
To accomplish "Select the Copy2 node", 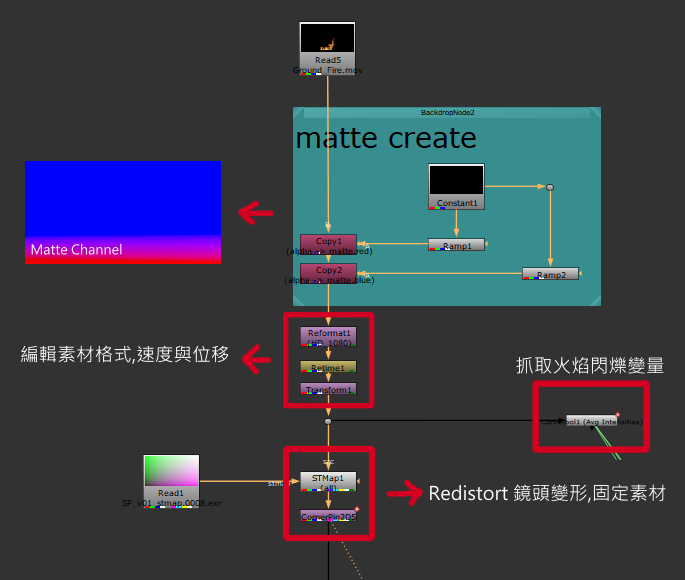I will point(328,271).
